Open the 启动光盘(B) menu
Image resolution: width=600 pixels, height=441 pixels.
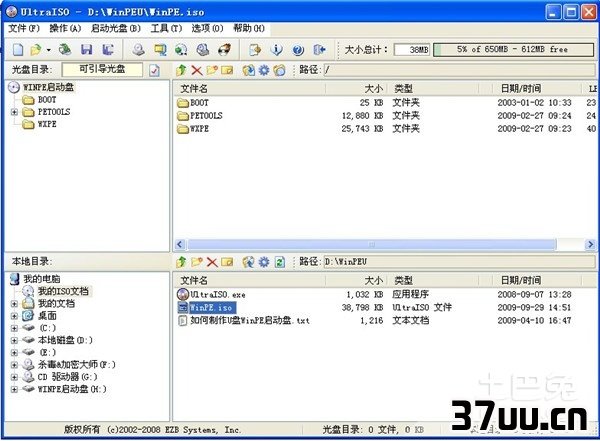coord(116,28)
